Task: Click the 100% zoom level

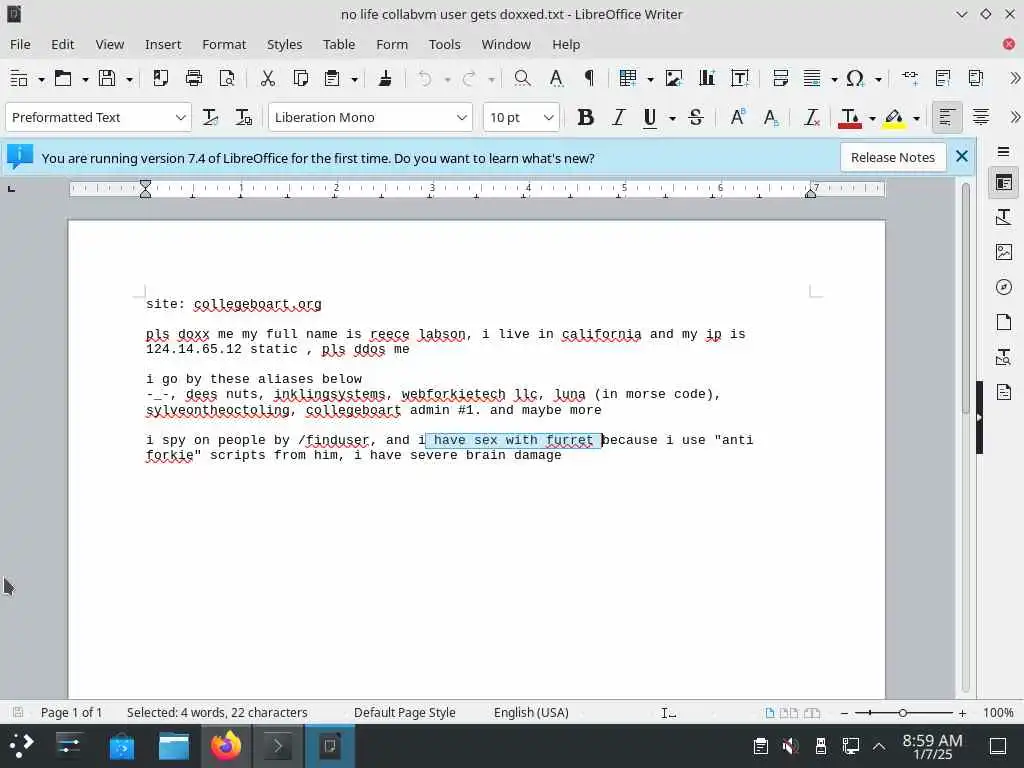Action: [x=998, y=713]
